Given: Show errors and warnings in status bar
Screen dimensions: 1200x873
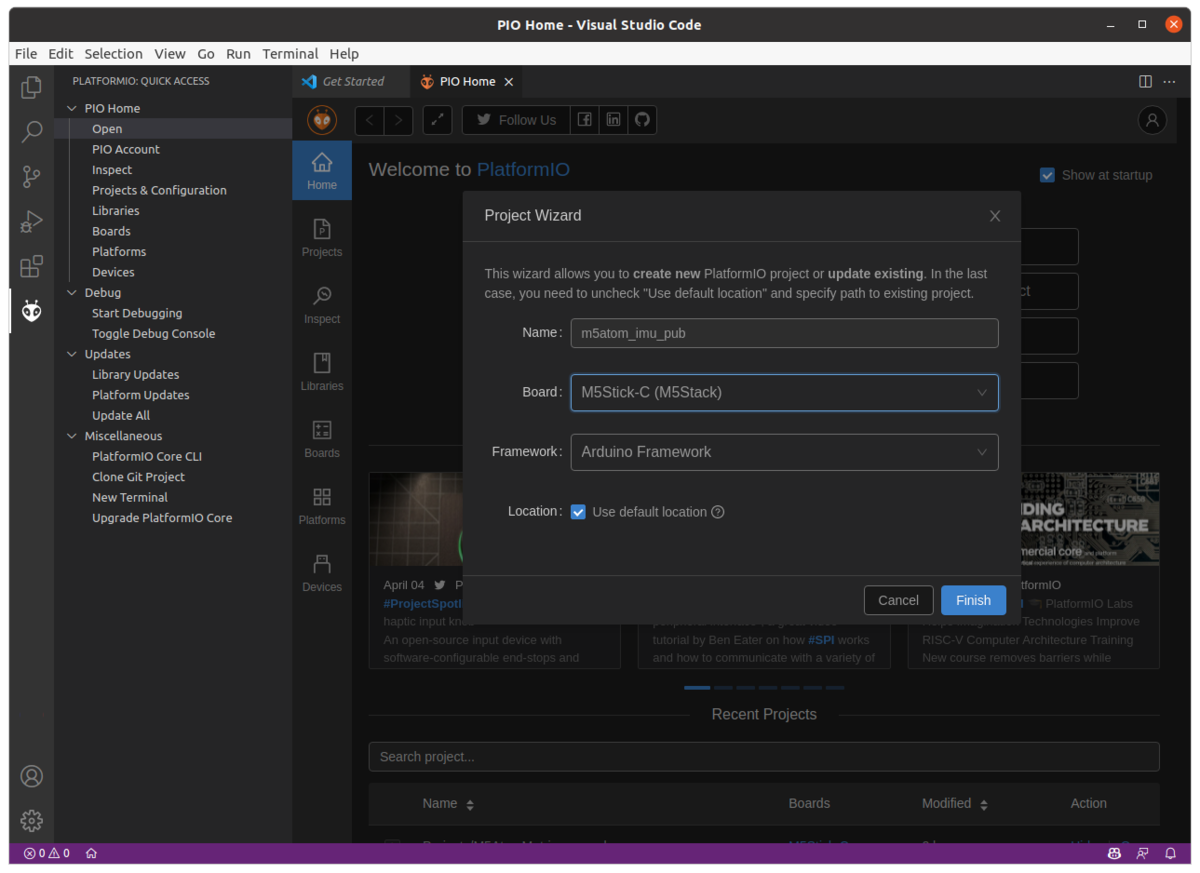Looking at the screenshot, I should click(47, 853).
